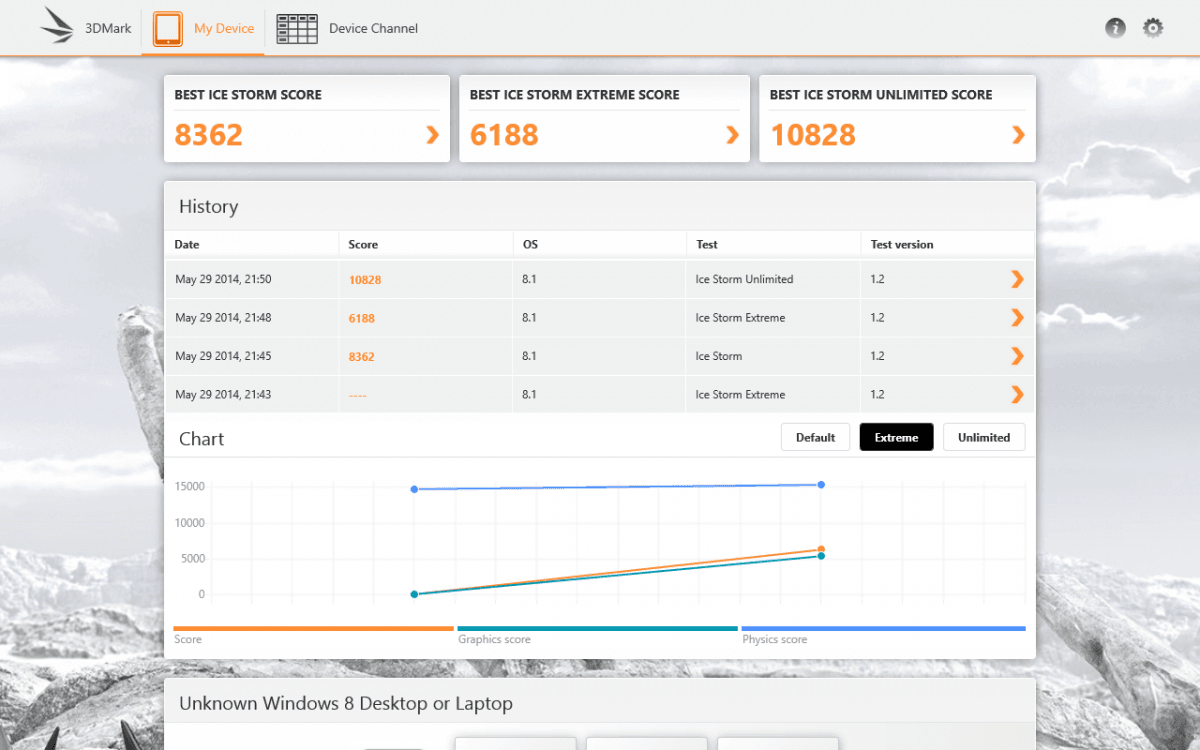Click the large 6188 best score value
This screenshot has height=750, width=1200.
pyautogui.click(x=504, y=135)
